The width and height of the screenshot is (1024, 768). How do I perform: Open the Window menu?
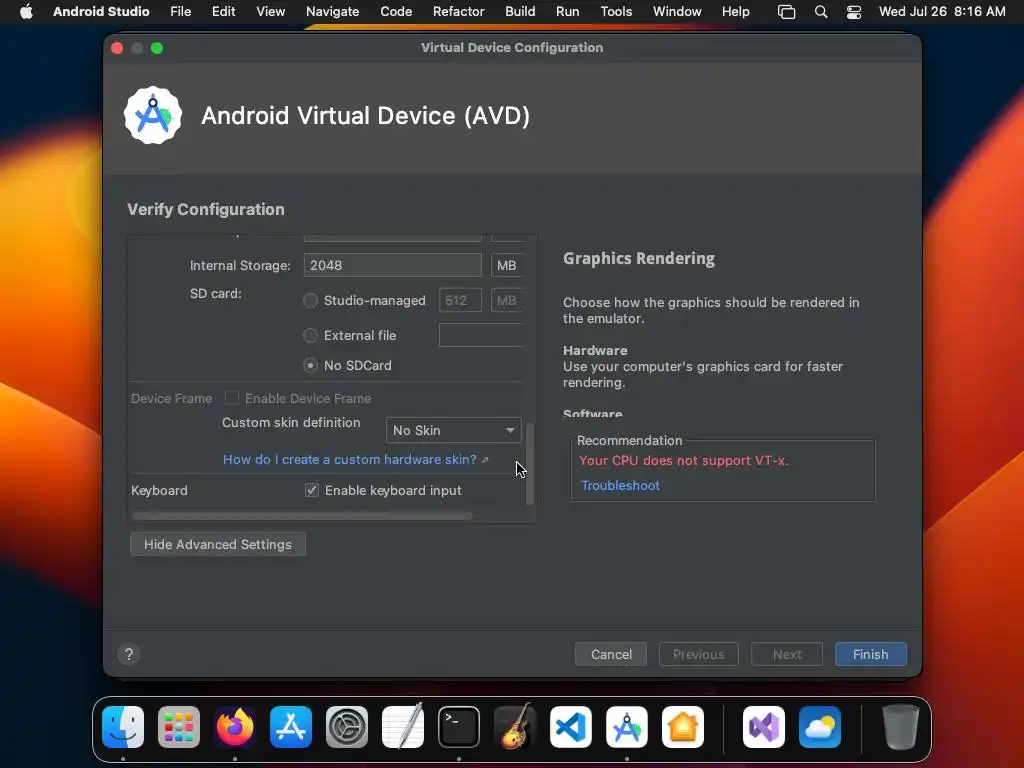(x=677, y=11)
